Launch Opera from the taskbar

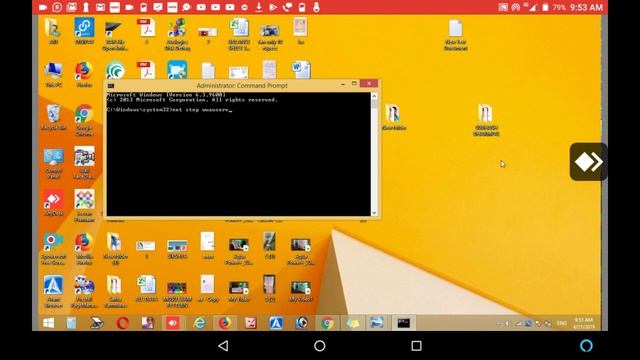pos(122,323)
